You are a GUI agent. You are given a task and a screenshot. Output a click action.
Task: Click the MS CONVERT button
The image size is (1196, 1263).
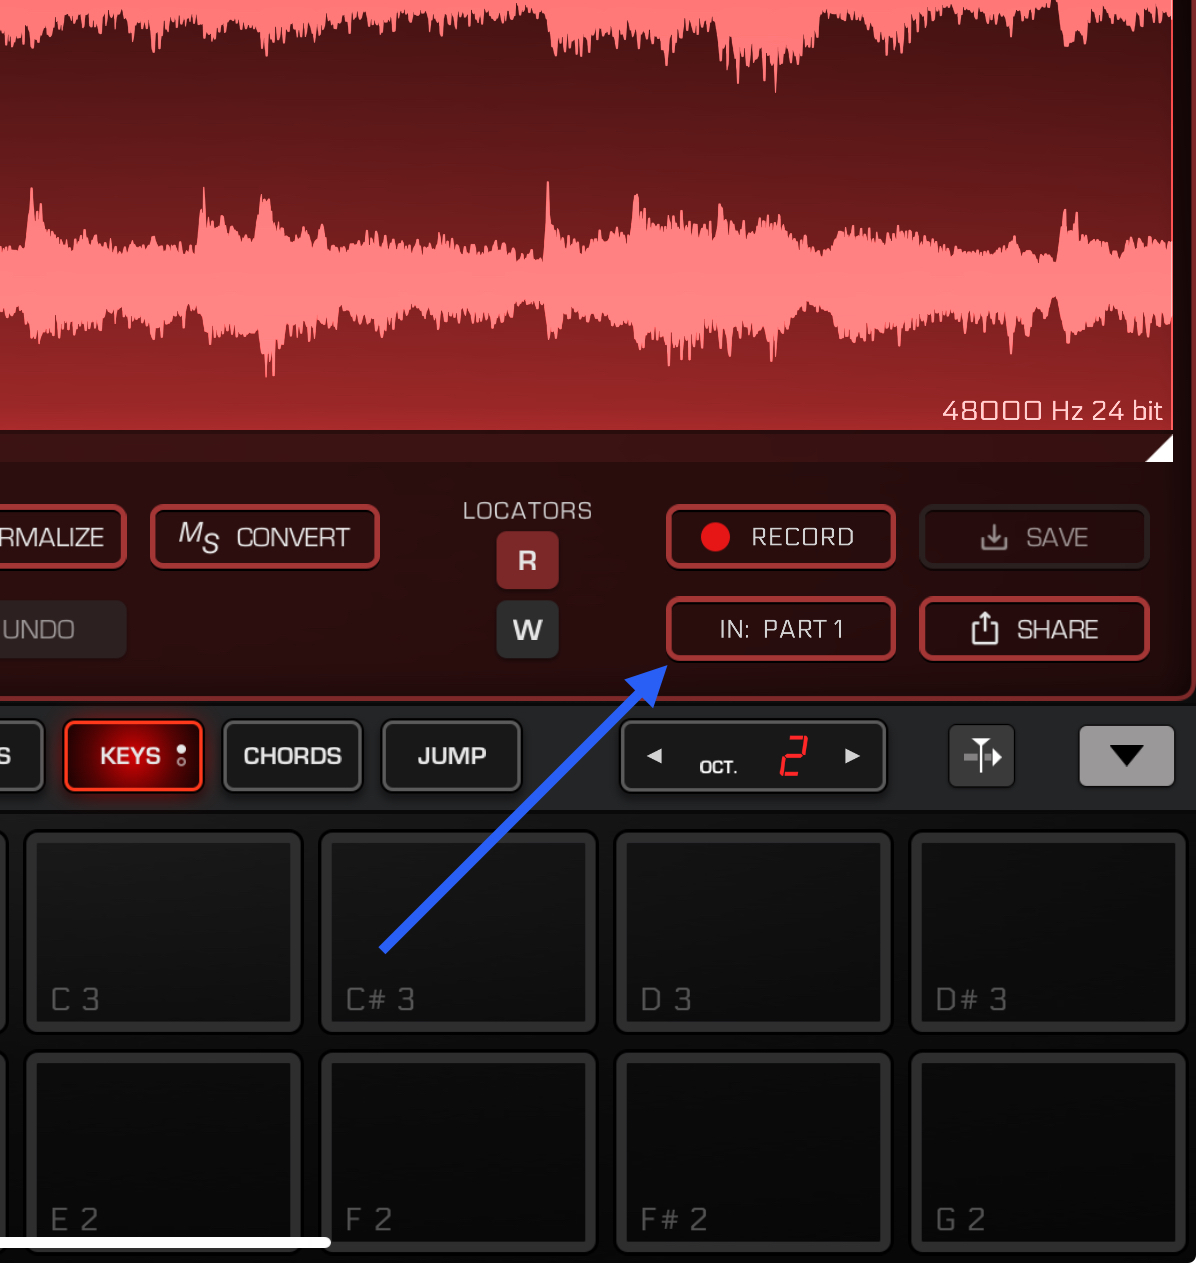(265, 537)
